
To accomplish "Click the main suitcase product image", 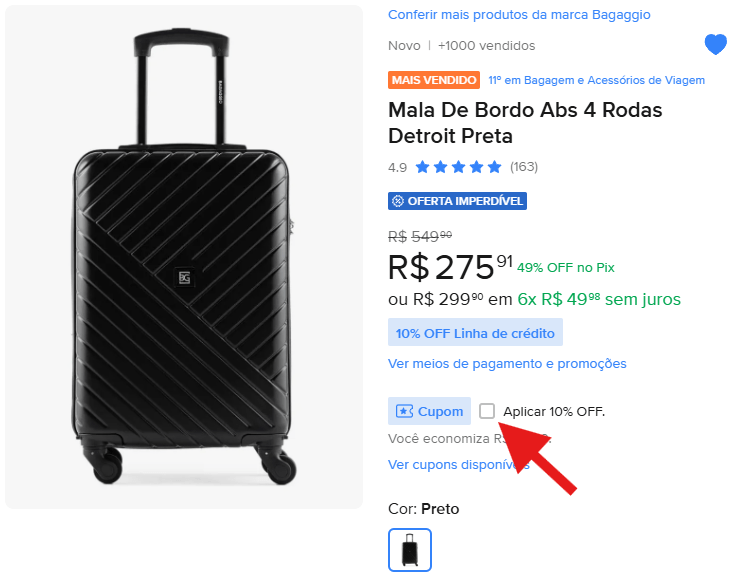I will [x=184, y=257].
